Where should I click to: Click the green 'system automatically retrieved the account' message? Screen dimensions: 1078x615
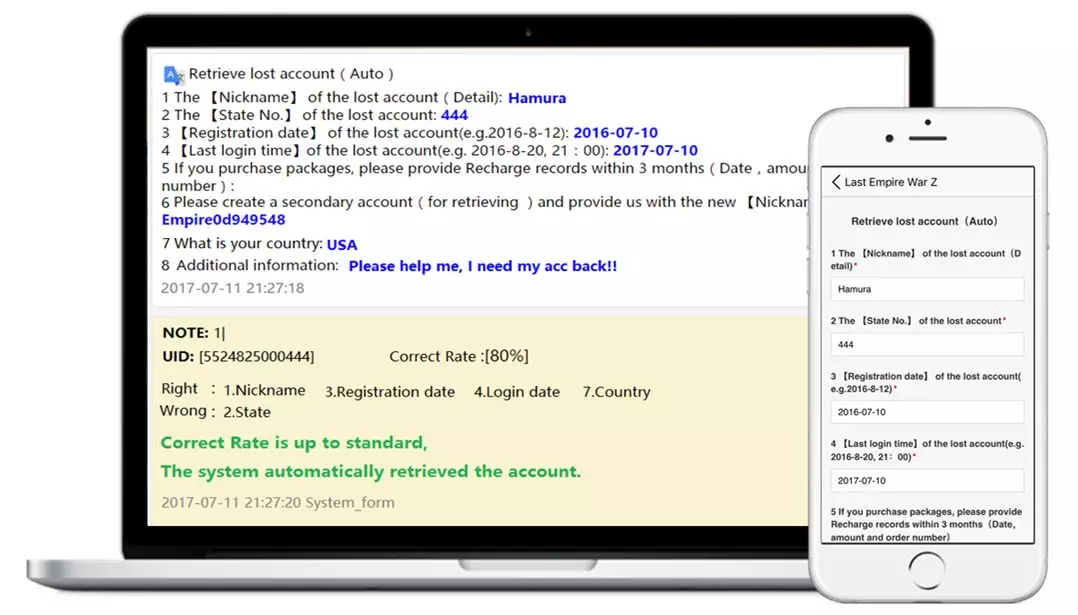(x=370, y=471)
